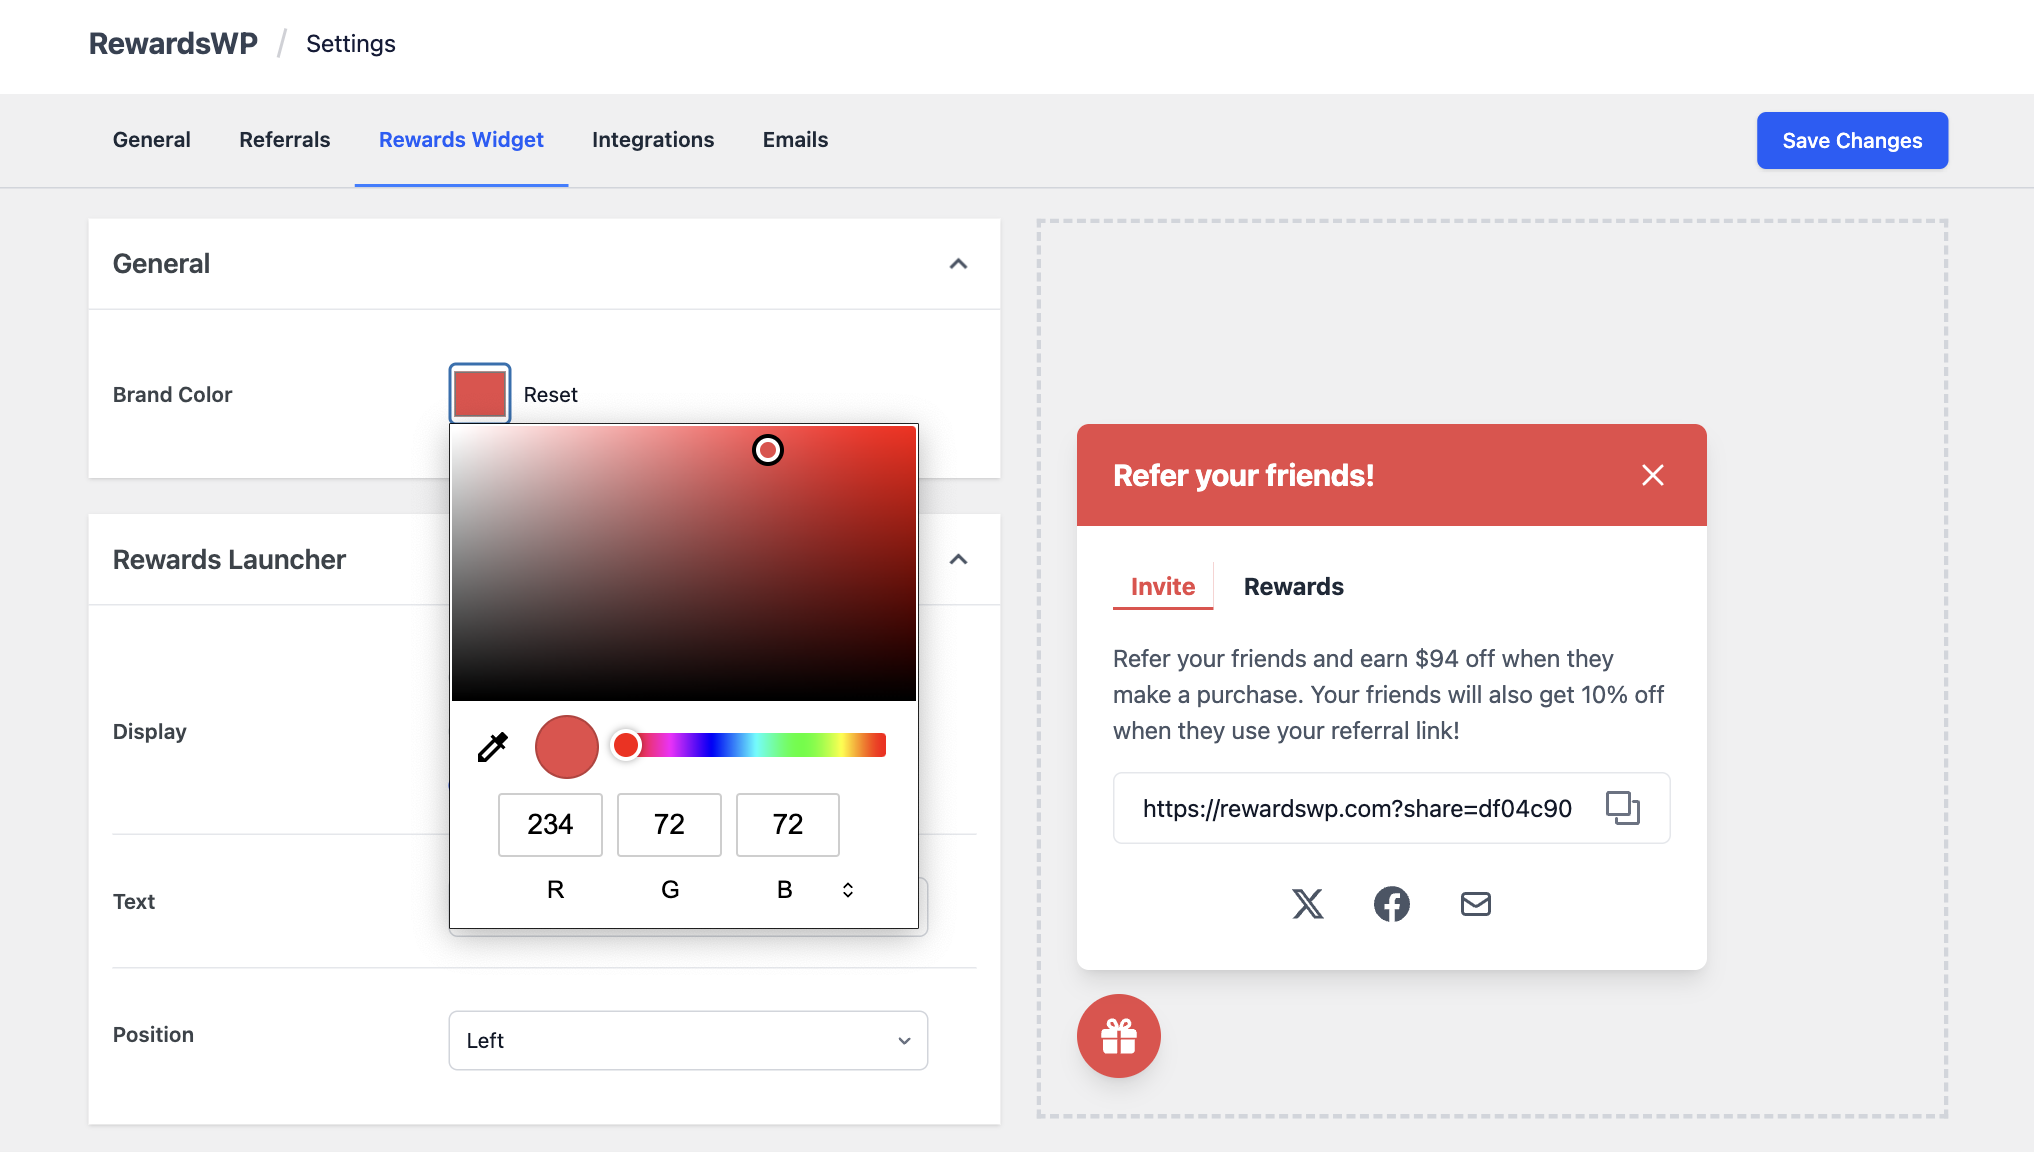Open the Position dropdown set to Left
The image size is (2034, 1152).
click(x=688, y=1040)
